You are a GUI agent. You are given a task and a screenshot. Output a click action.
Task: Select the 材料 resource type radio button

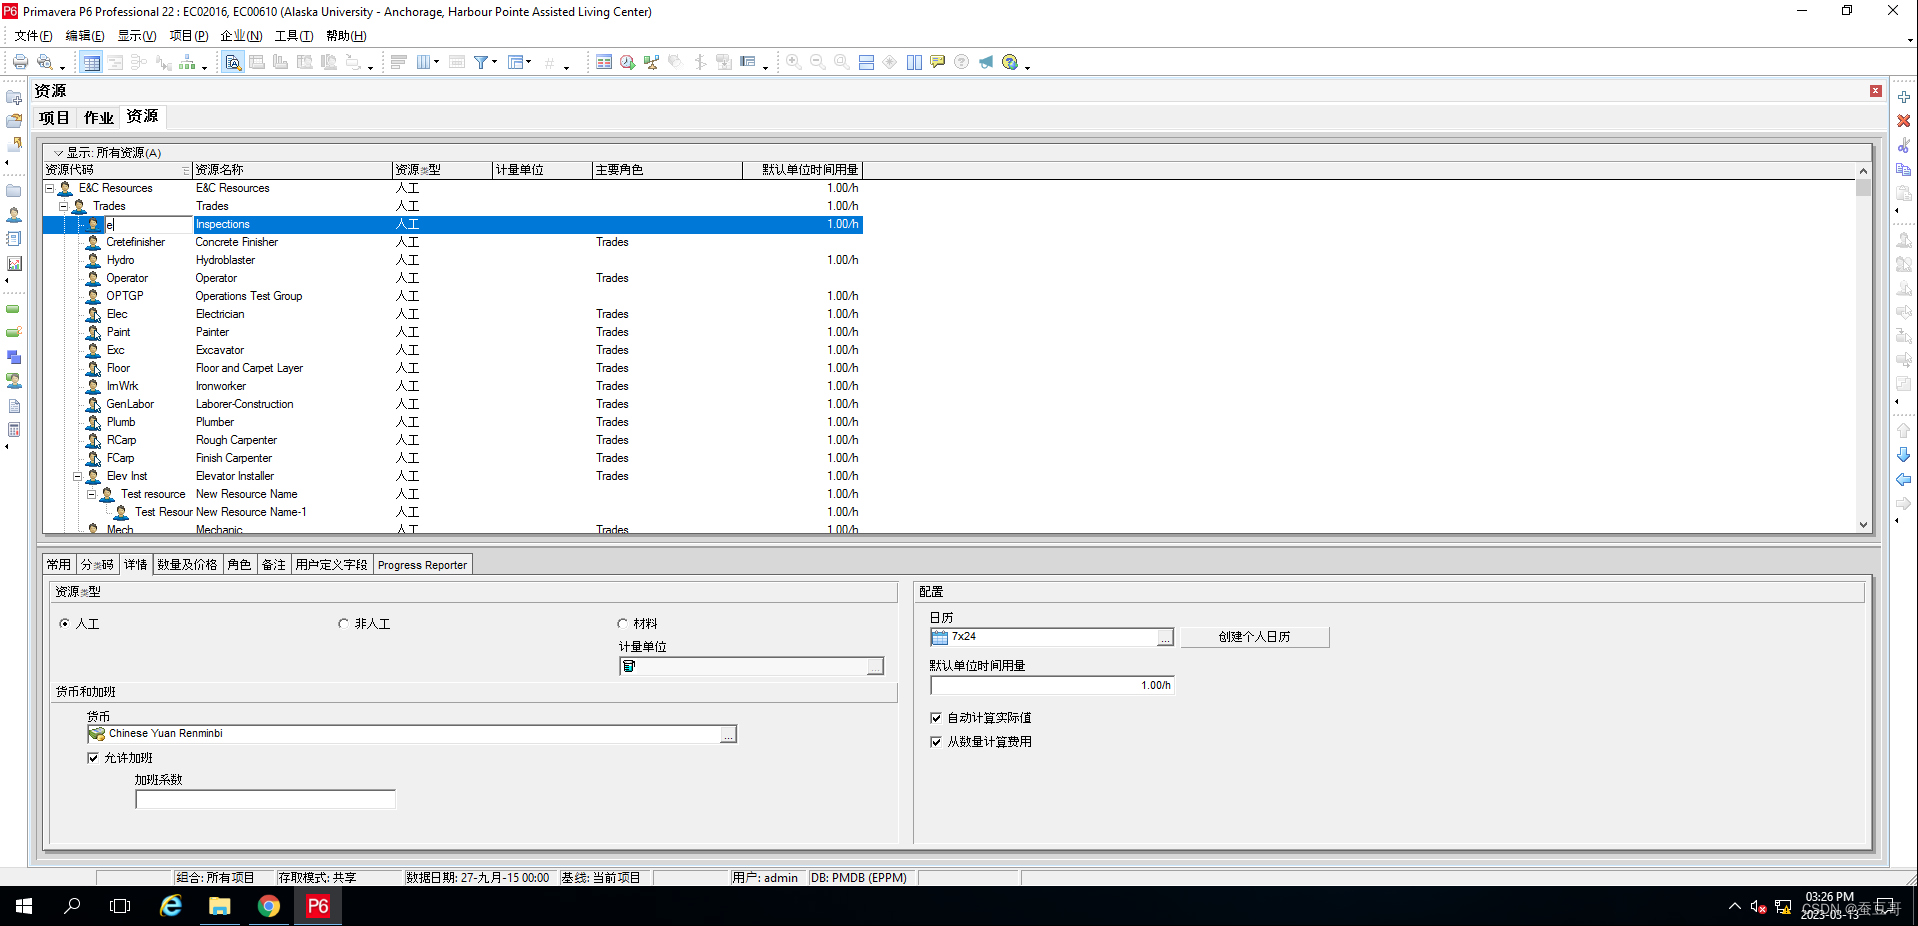(x=622, y=624)
